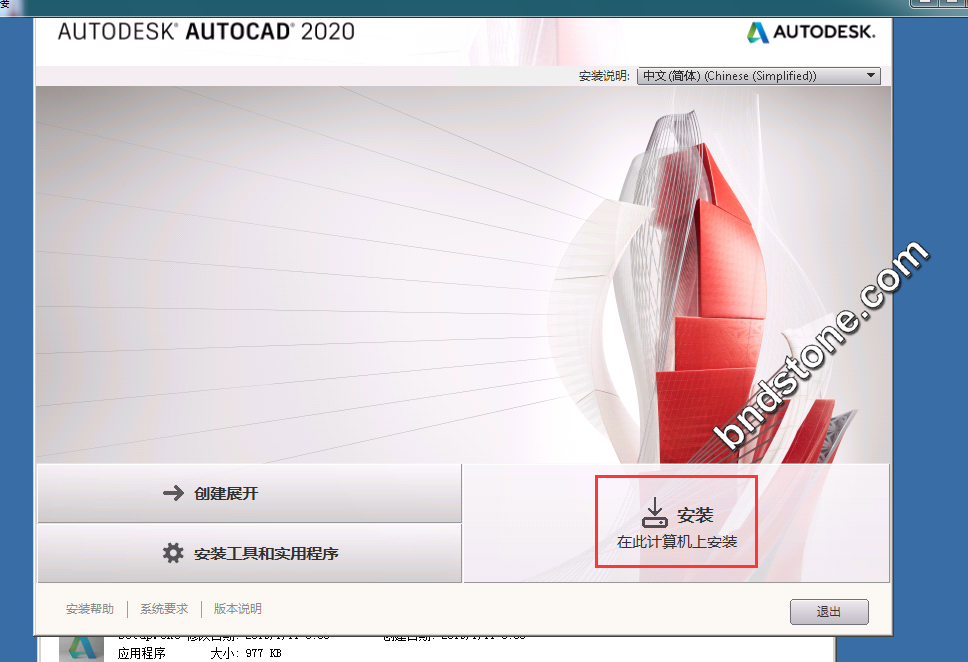Image resolution: width=968 pixels, height=662 pixels.
Task: Click the Autodesk logo in the header
Action: point(810,32)
